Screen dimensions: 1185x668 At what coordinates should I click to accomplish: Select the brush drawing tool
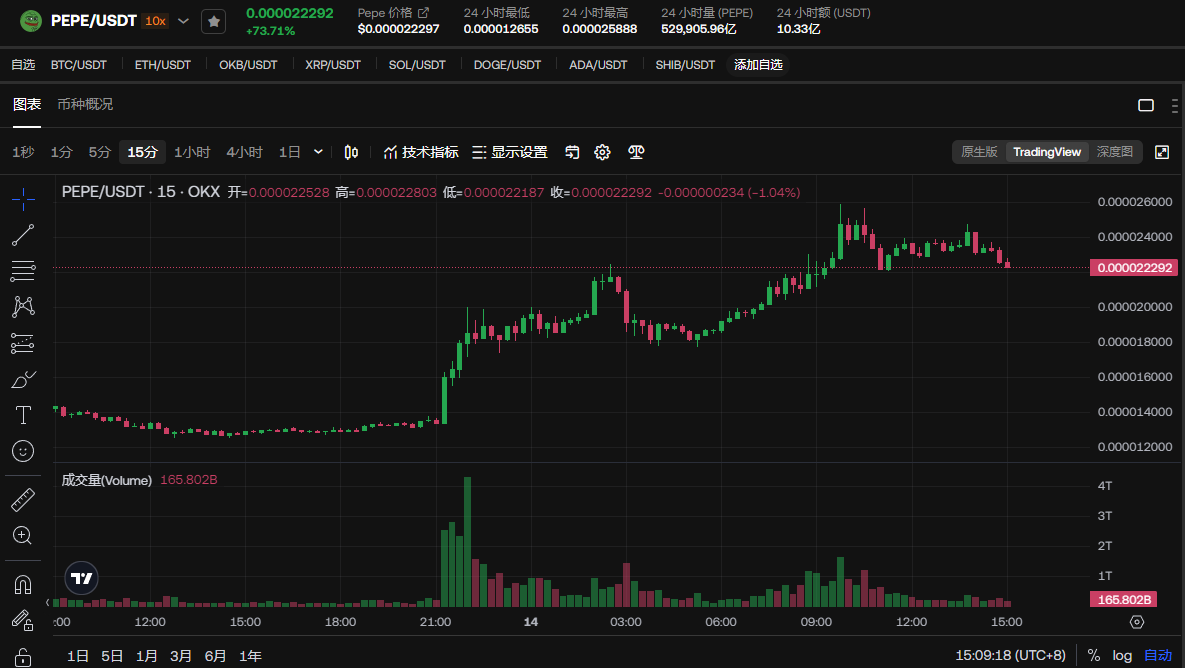pyautogui.click(x=23, y=379)
